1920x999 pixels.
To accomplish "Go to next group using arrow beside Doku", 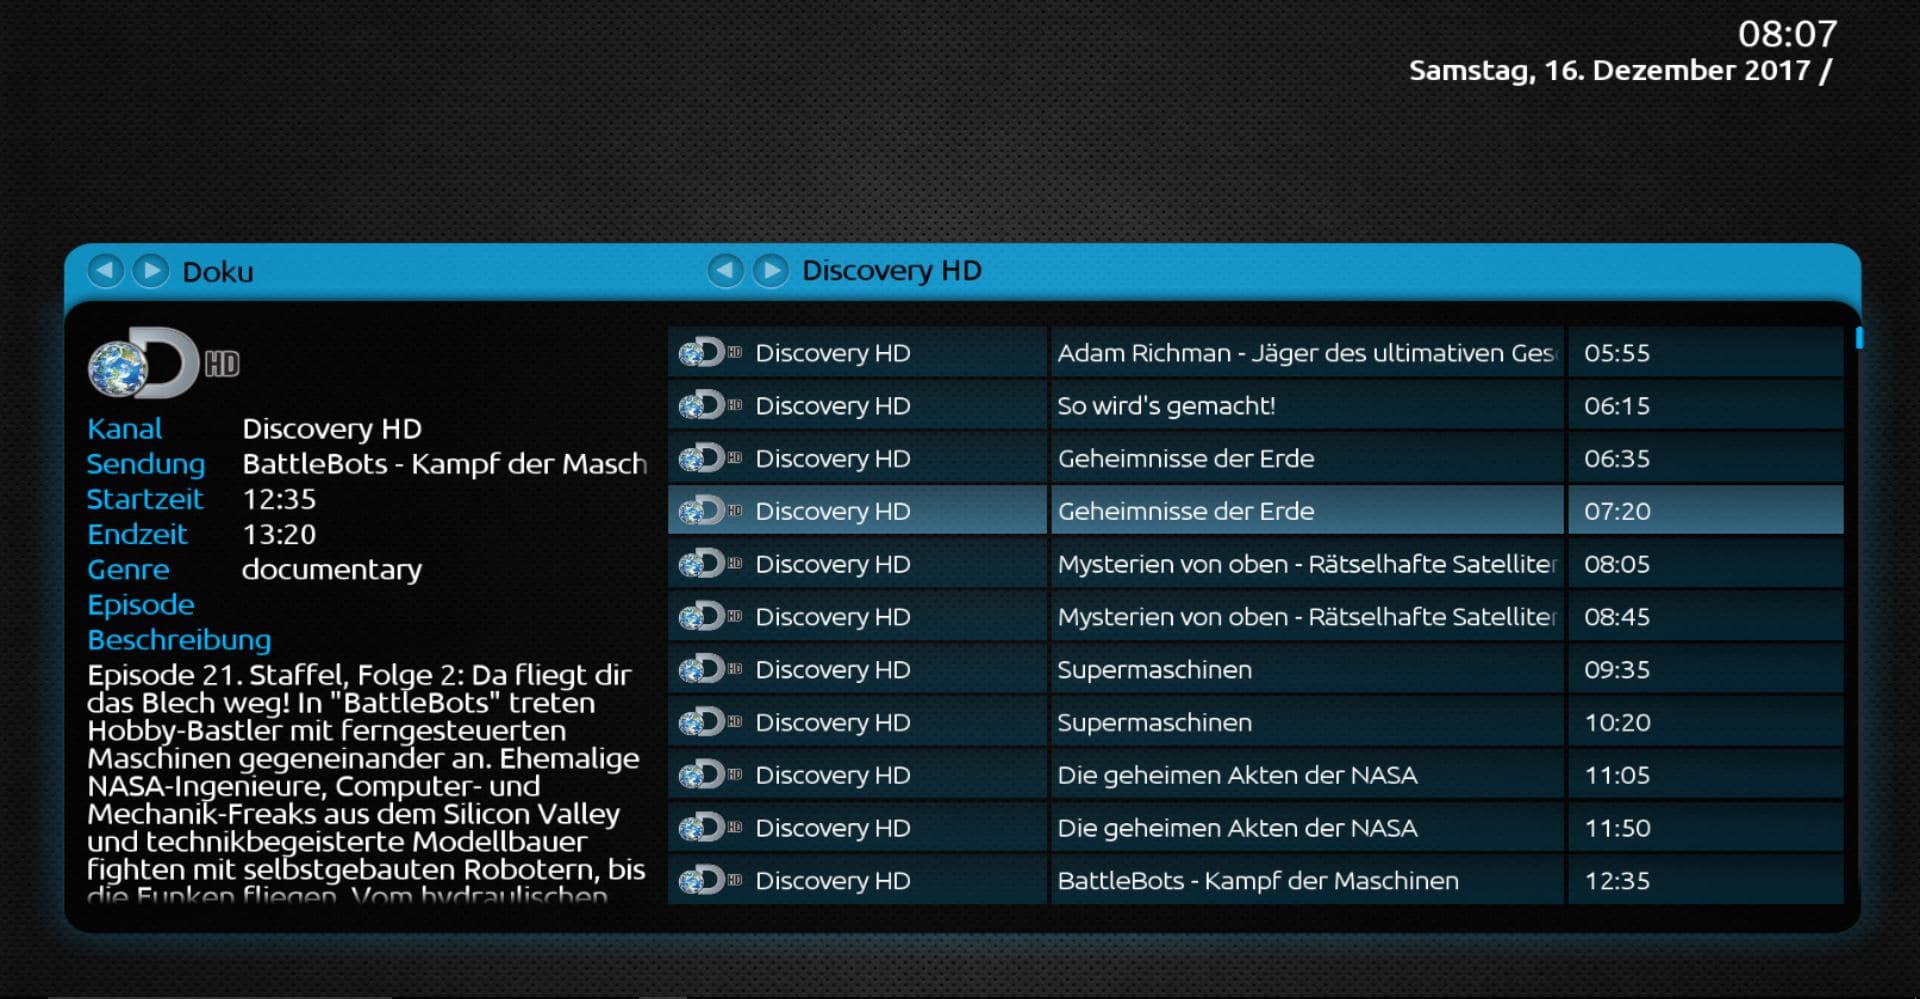I will [151, 271].
